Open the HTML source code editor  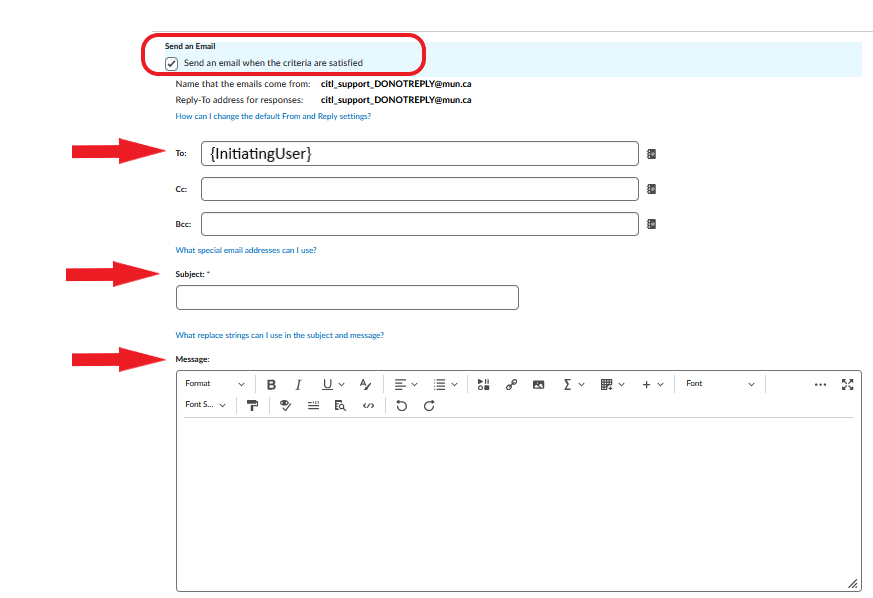click(x=368, y=405)
